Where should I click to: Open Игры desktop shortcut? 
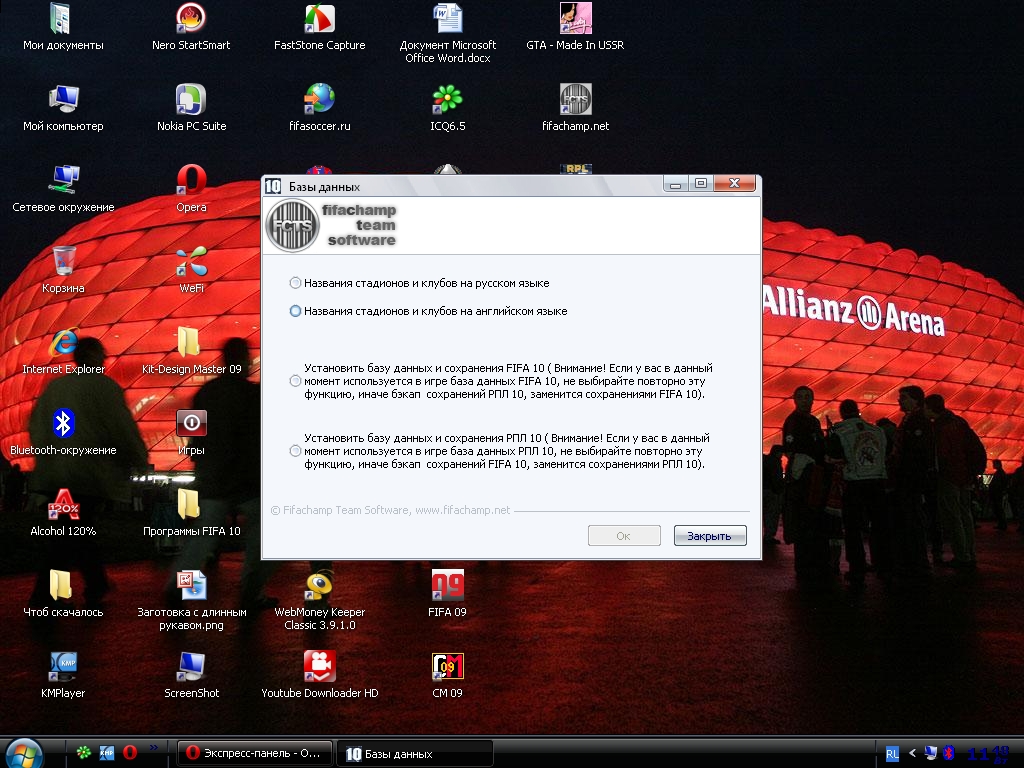191,432
